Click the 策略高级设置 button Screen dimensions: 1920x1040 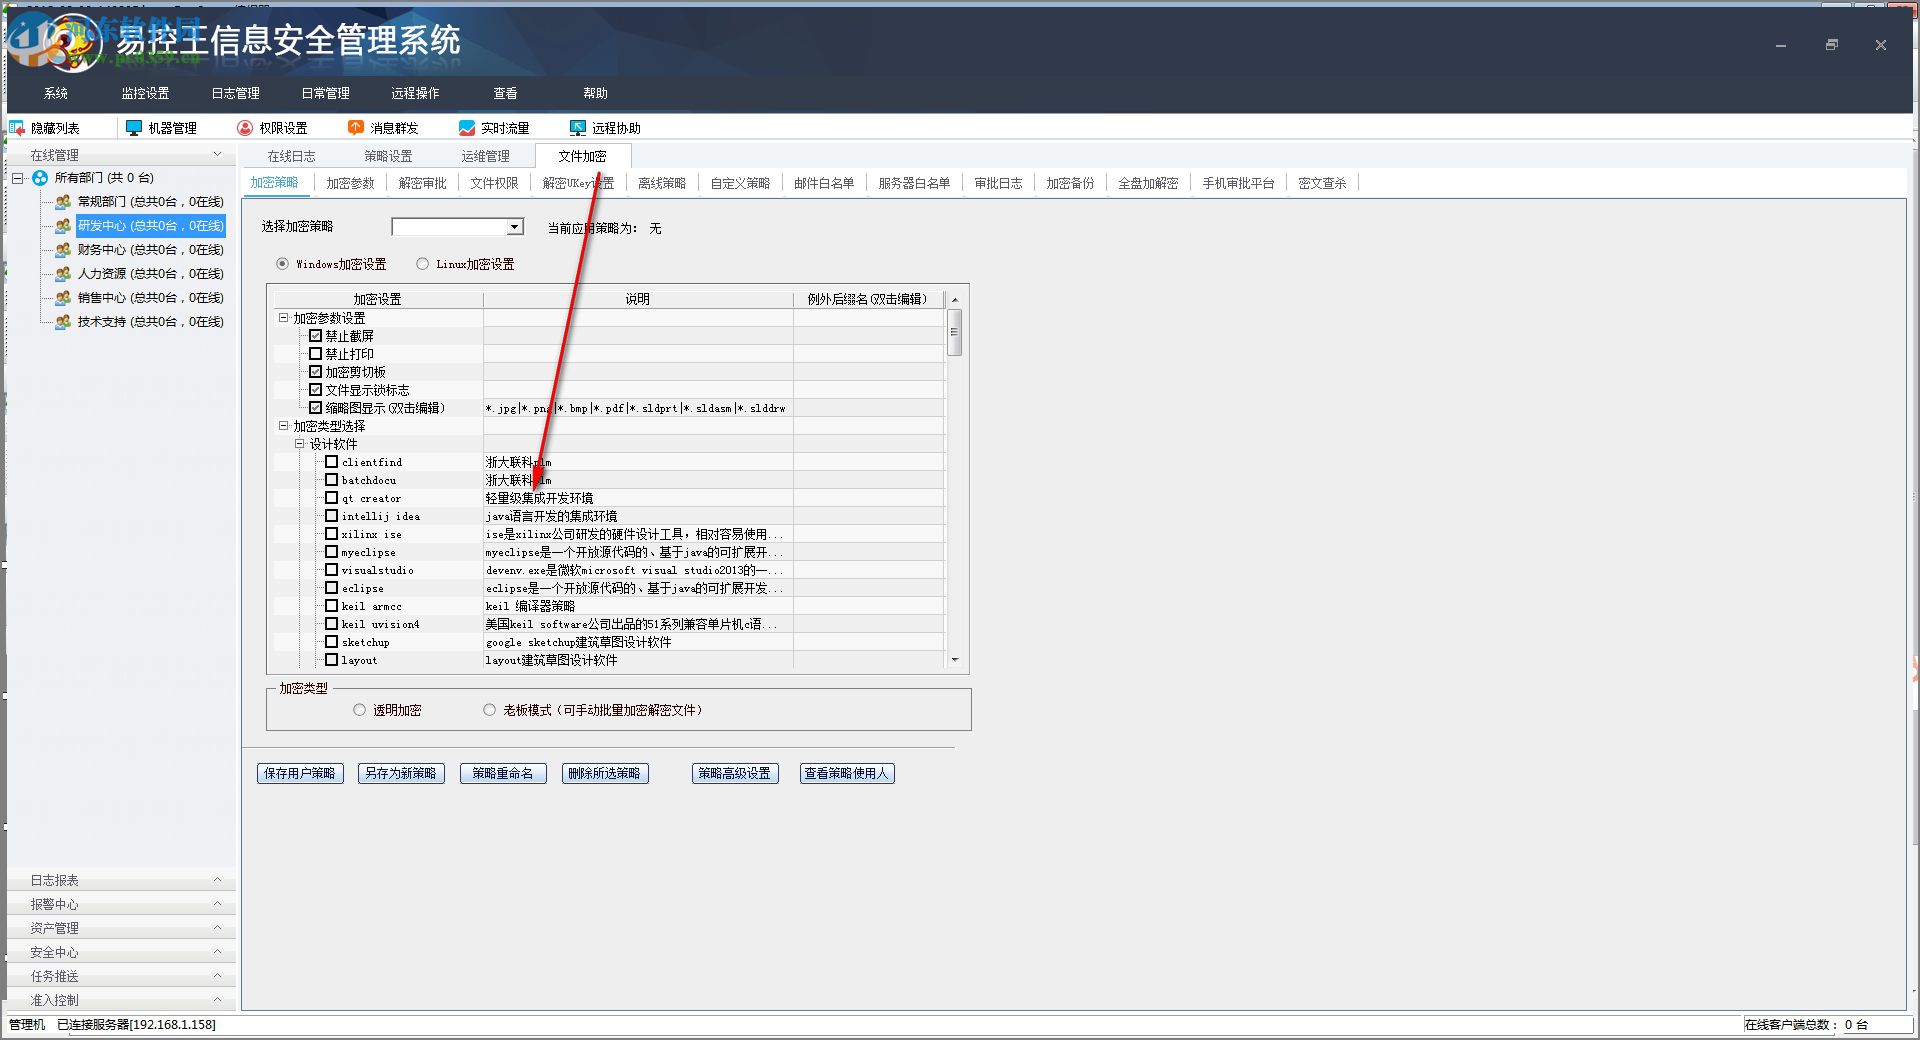[735, 773]
